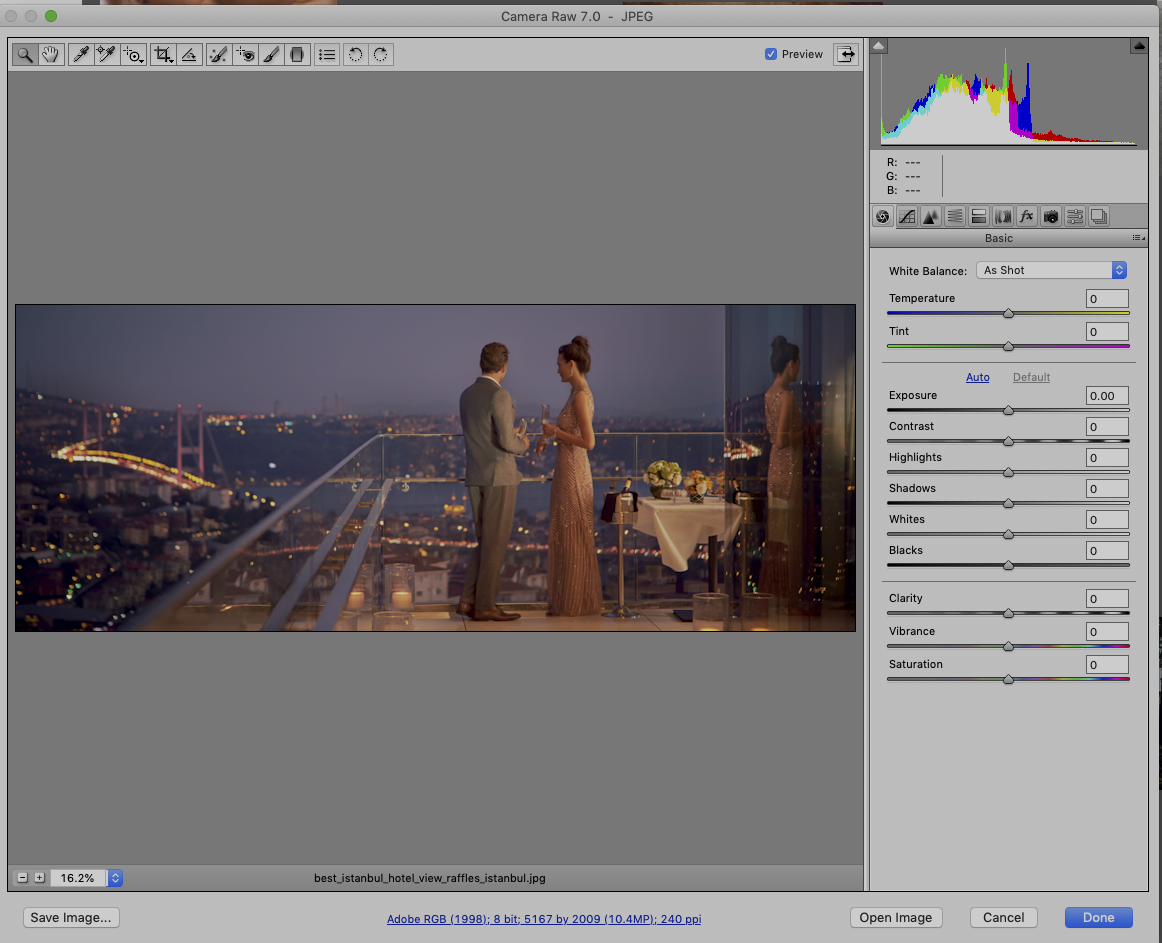Rotate image 90 degrees clockwise

(x=381, y=55)
